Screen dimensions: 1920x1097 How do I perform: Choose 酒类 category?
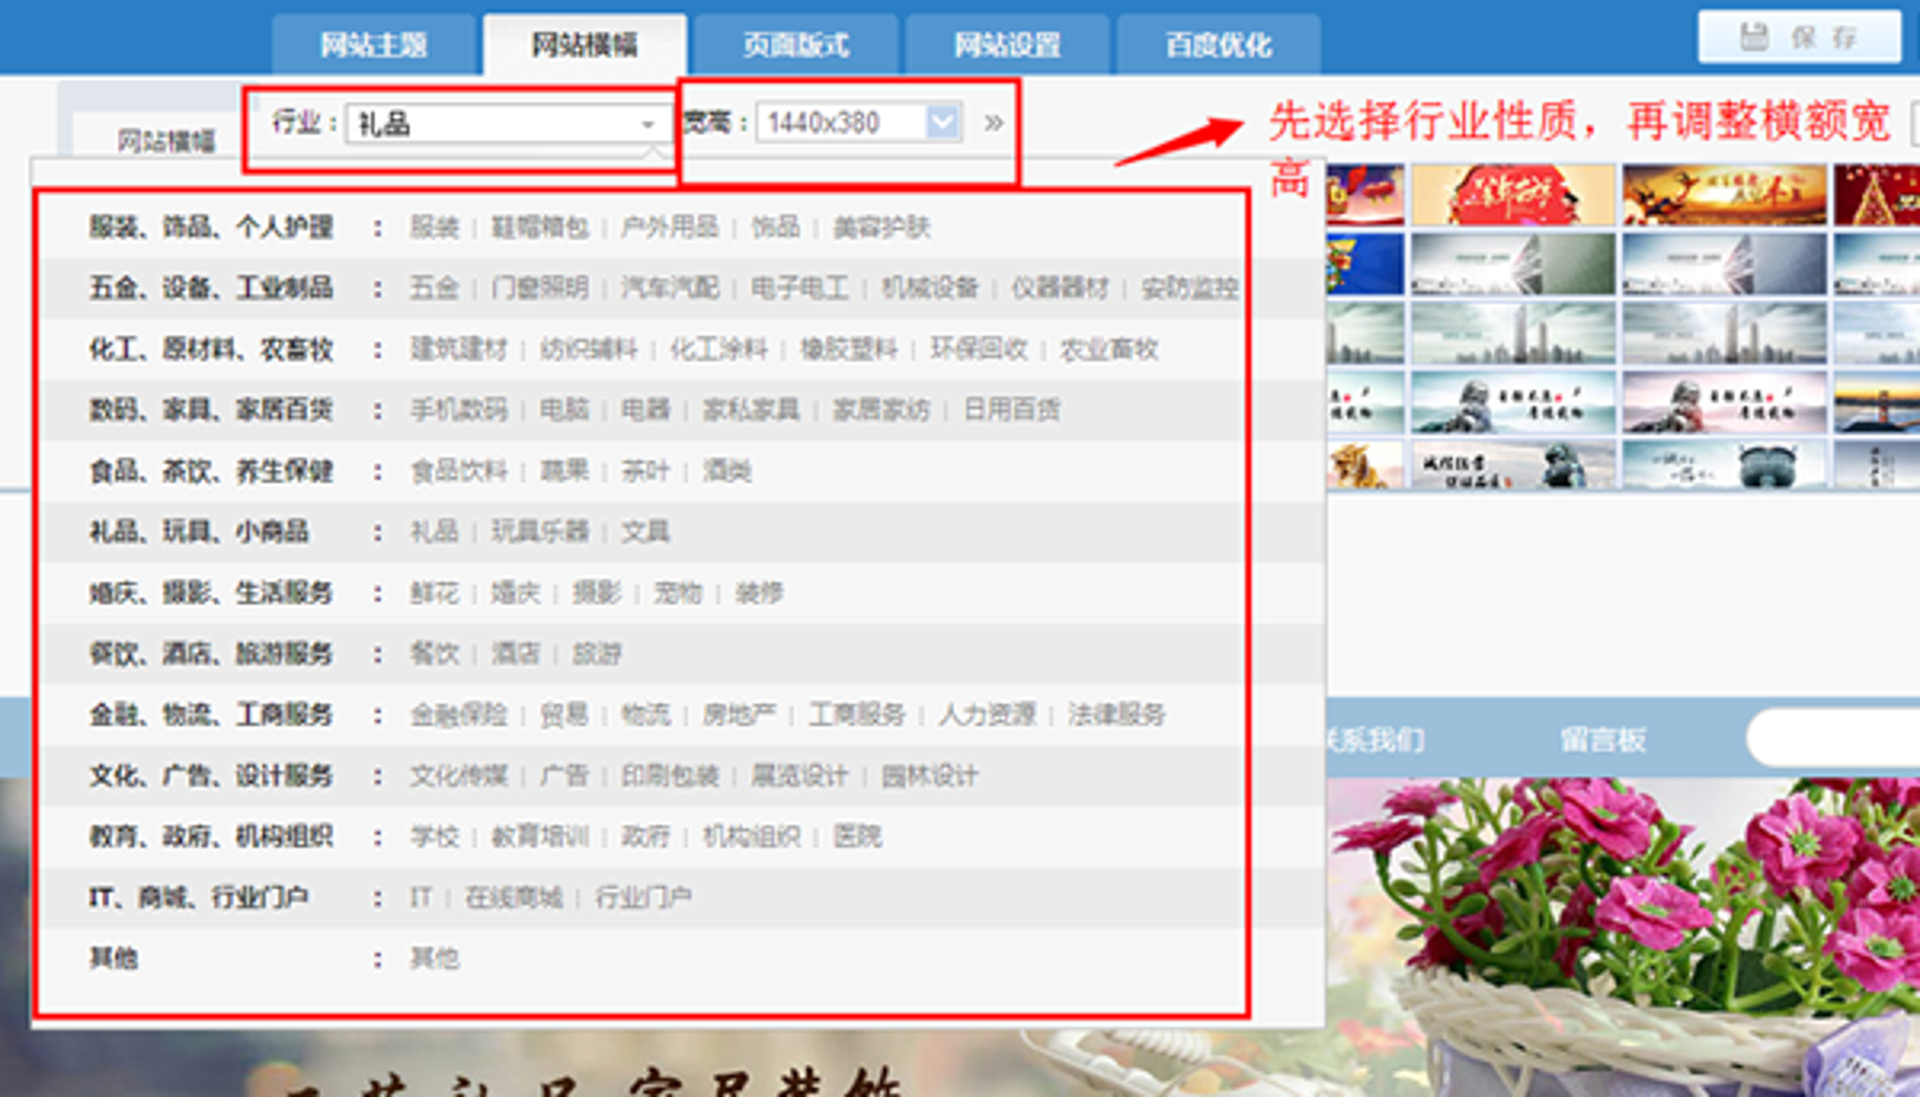727,471
